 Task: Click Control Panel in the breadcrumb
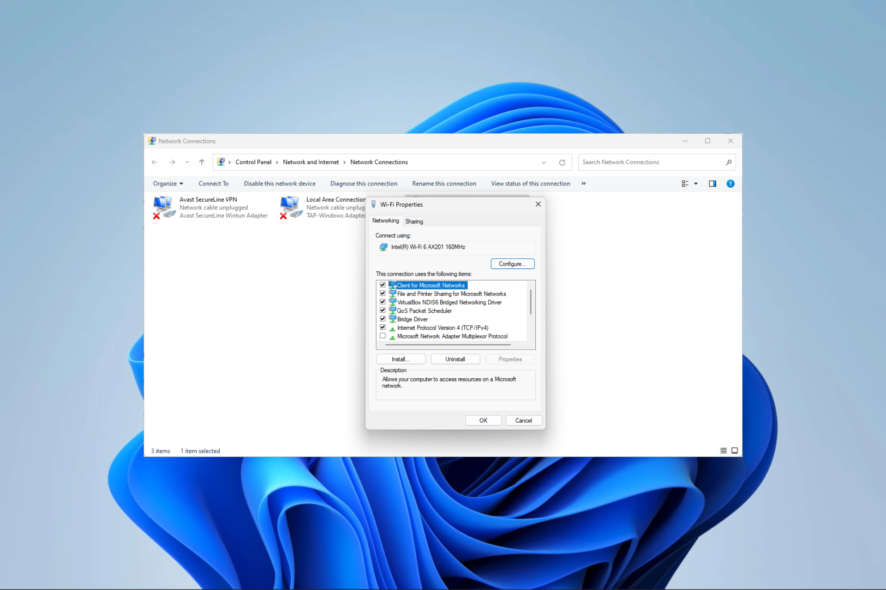pos(253,162)
